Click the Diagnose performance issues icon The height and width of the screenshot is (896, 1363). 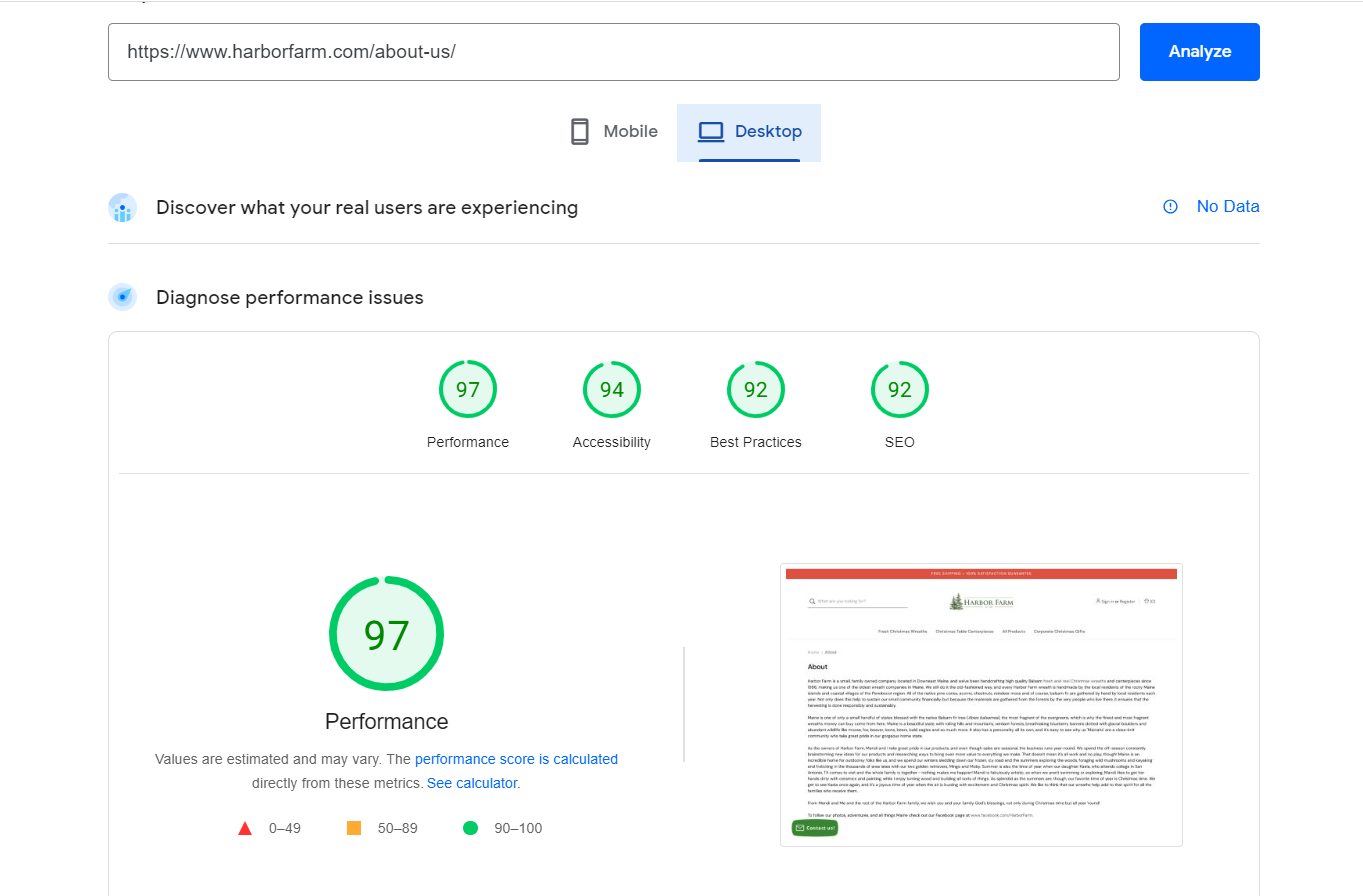point(122,297)
